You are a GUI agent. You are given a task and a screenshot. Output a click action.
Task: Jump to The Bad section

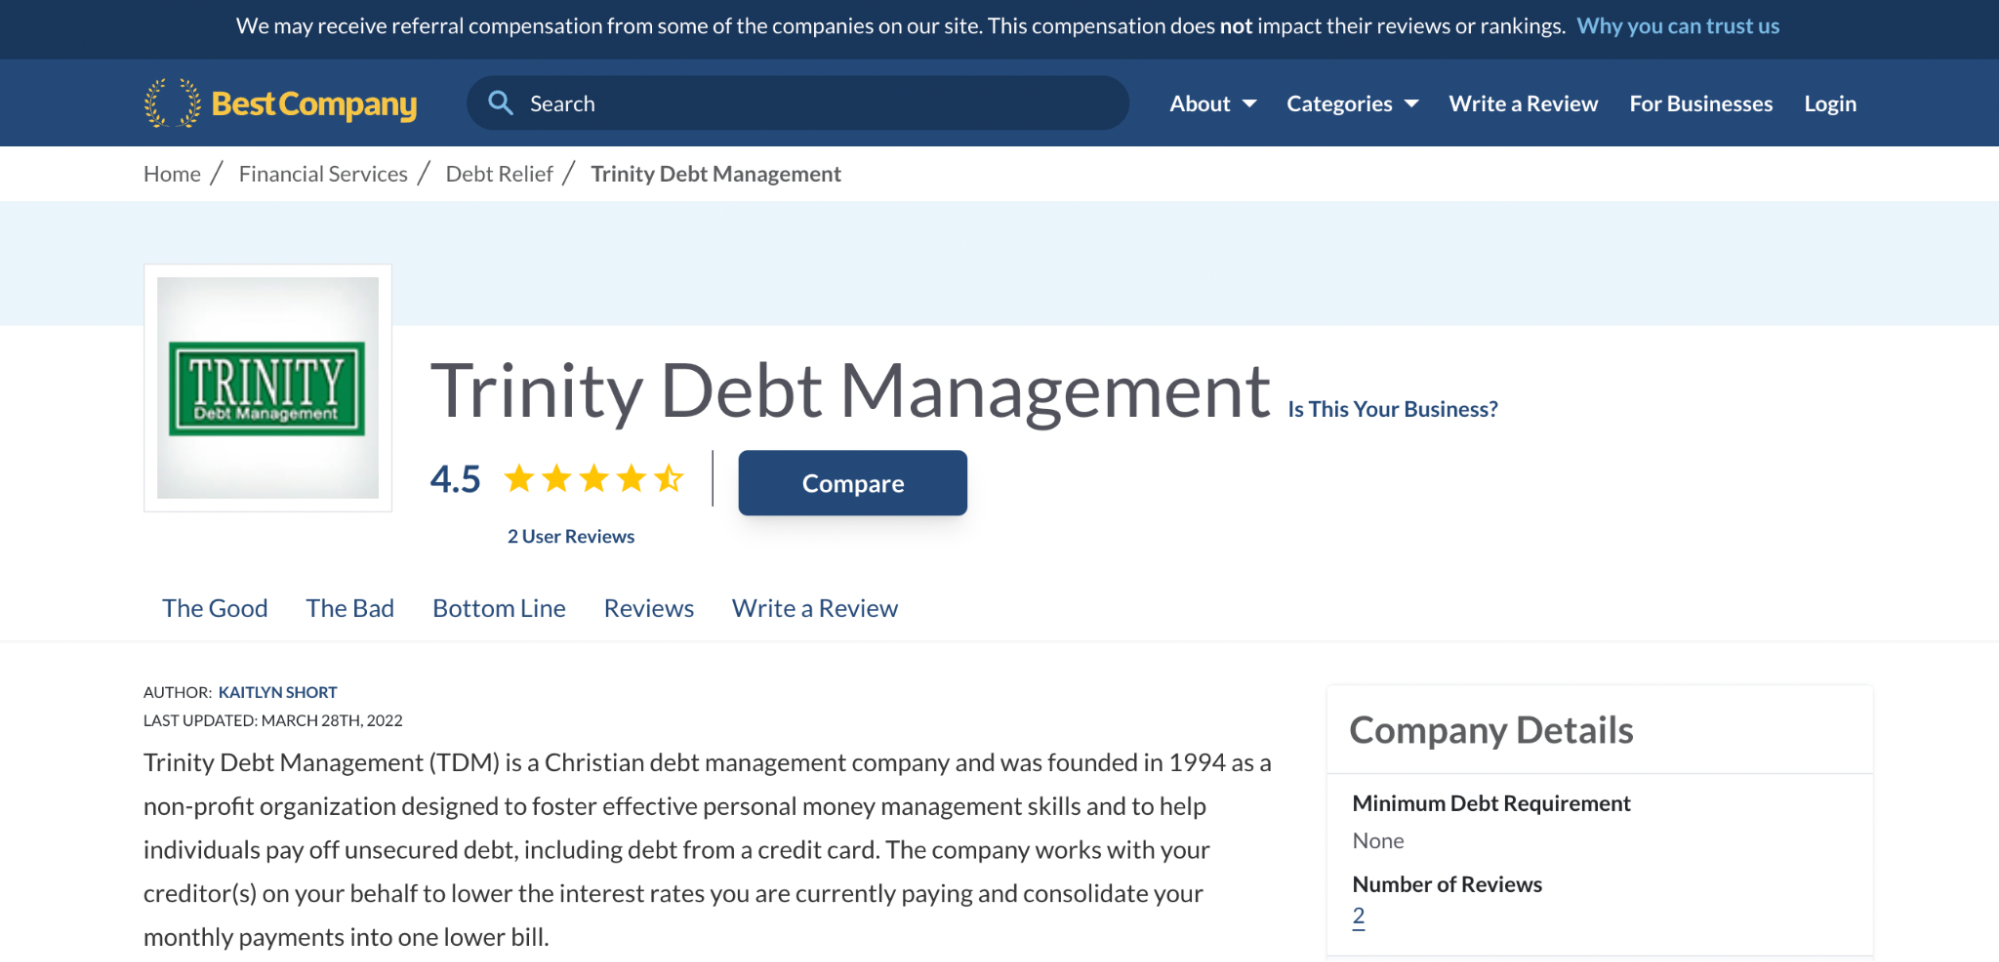pyautogui.click(x=350, y=608)
